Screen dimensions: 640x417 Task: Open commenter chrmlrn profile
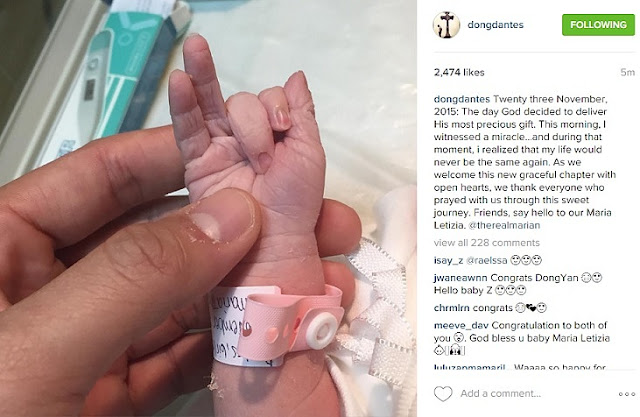pyautogui.click(x=451, y=308)
